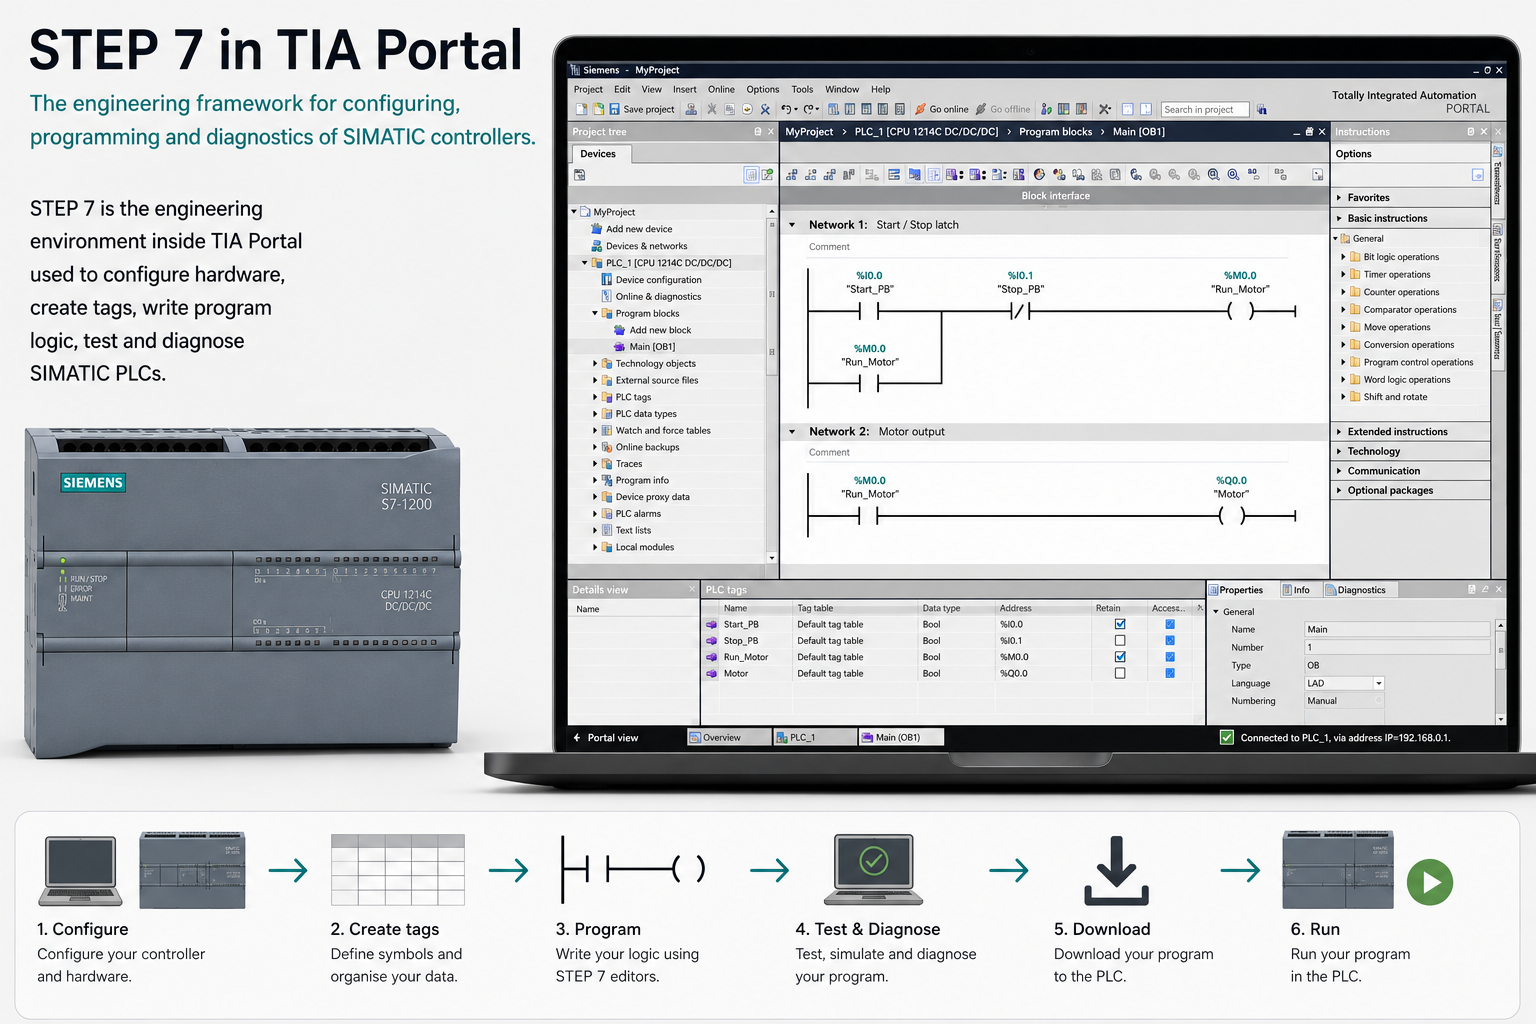Click the icon under Devices tab at left
This screenshot has width=1536, height=1024.
tap(579, 174)
